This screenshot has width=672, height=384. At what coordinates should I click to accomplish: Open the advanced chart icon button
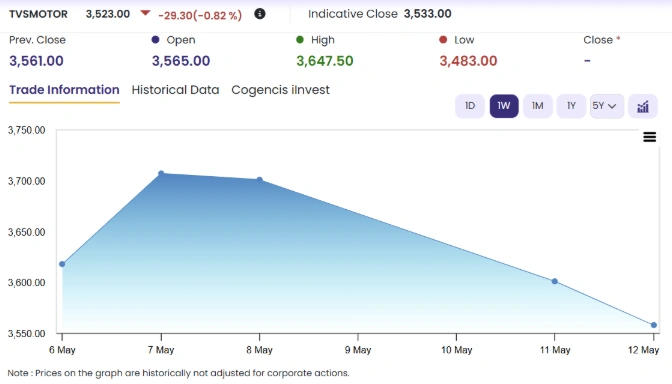point(642,106)
